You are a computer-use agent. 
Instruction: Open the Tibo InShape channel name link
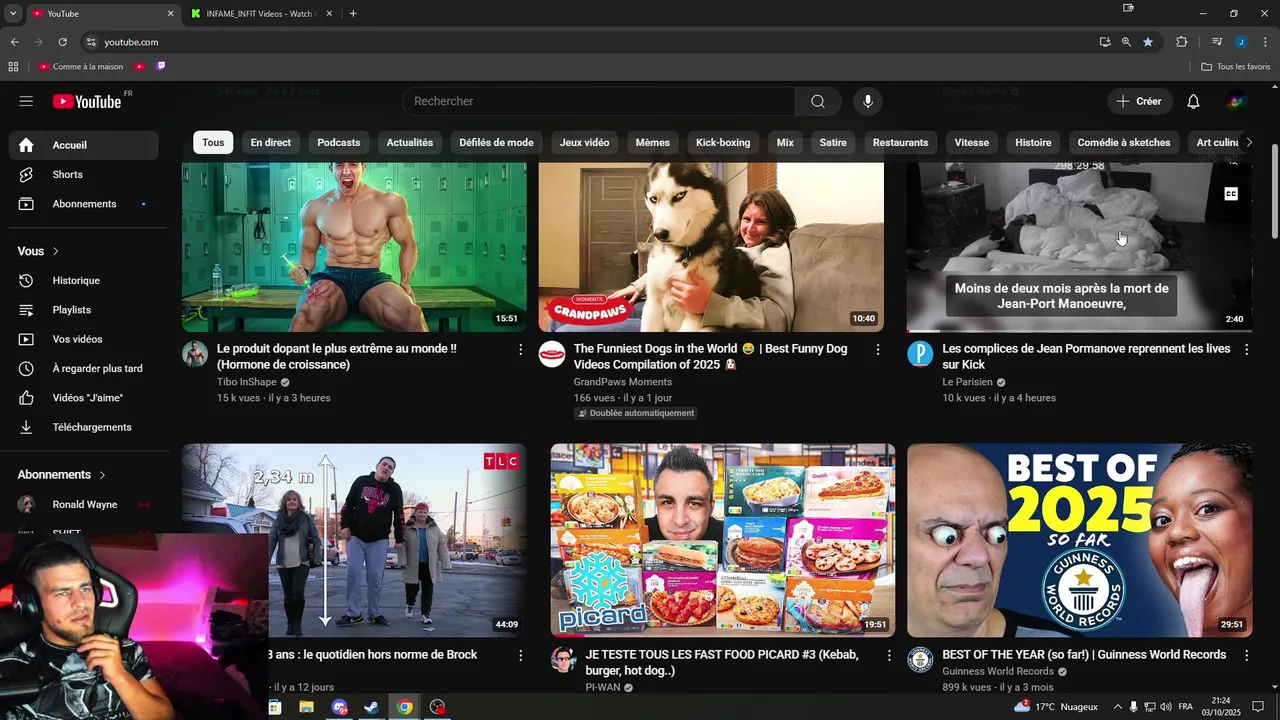point(246,382)
